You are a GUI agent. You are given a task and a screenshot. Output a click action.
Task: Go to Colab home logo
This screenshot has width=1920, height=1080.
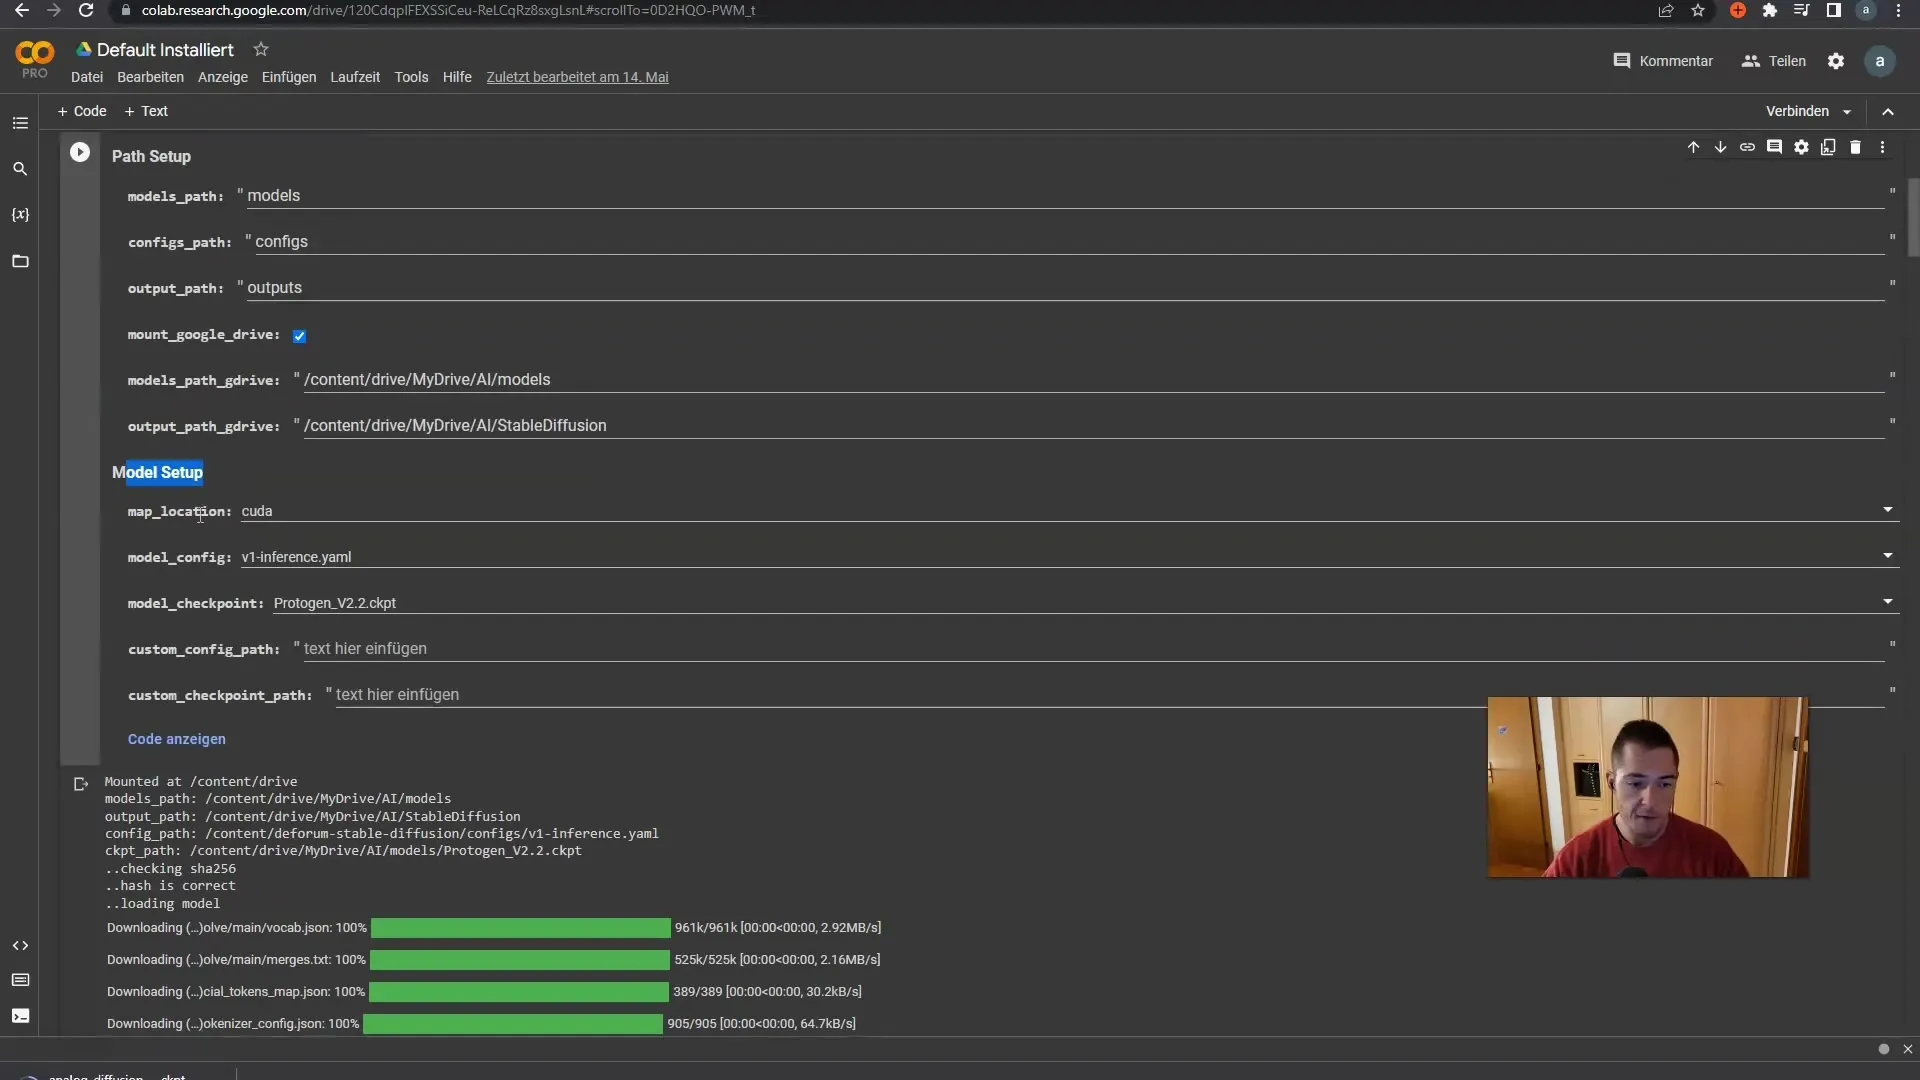(35, 59)
